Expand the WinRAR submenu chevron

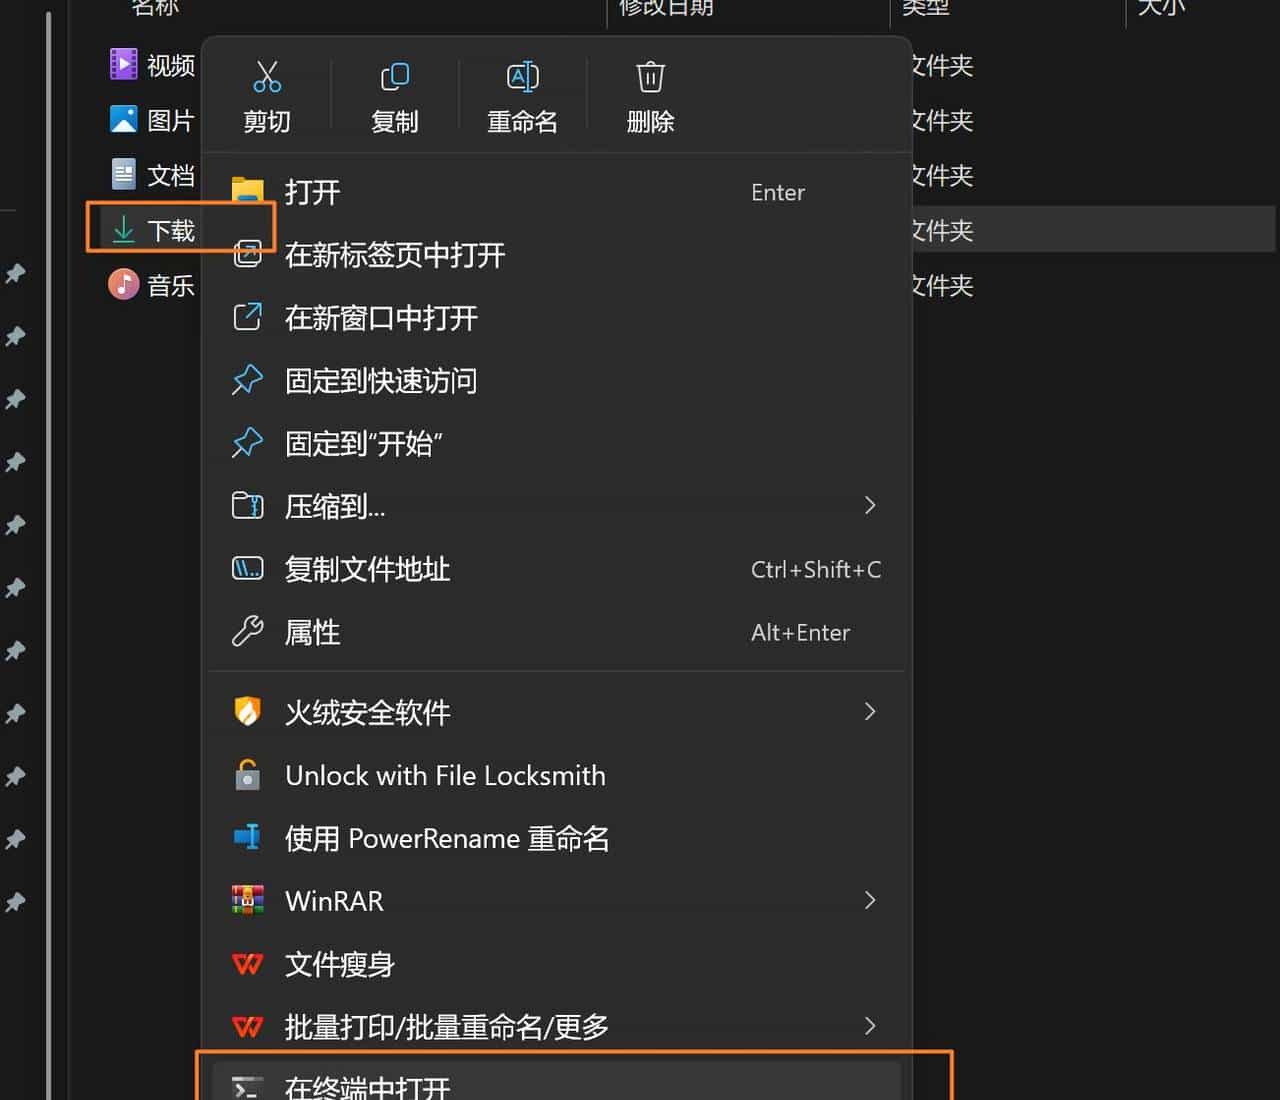point(869,900)
